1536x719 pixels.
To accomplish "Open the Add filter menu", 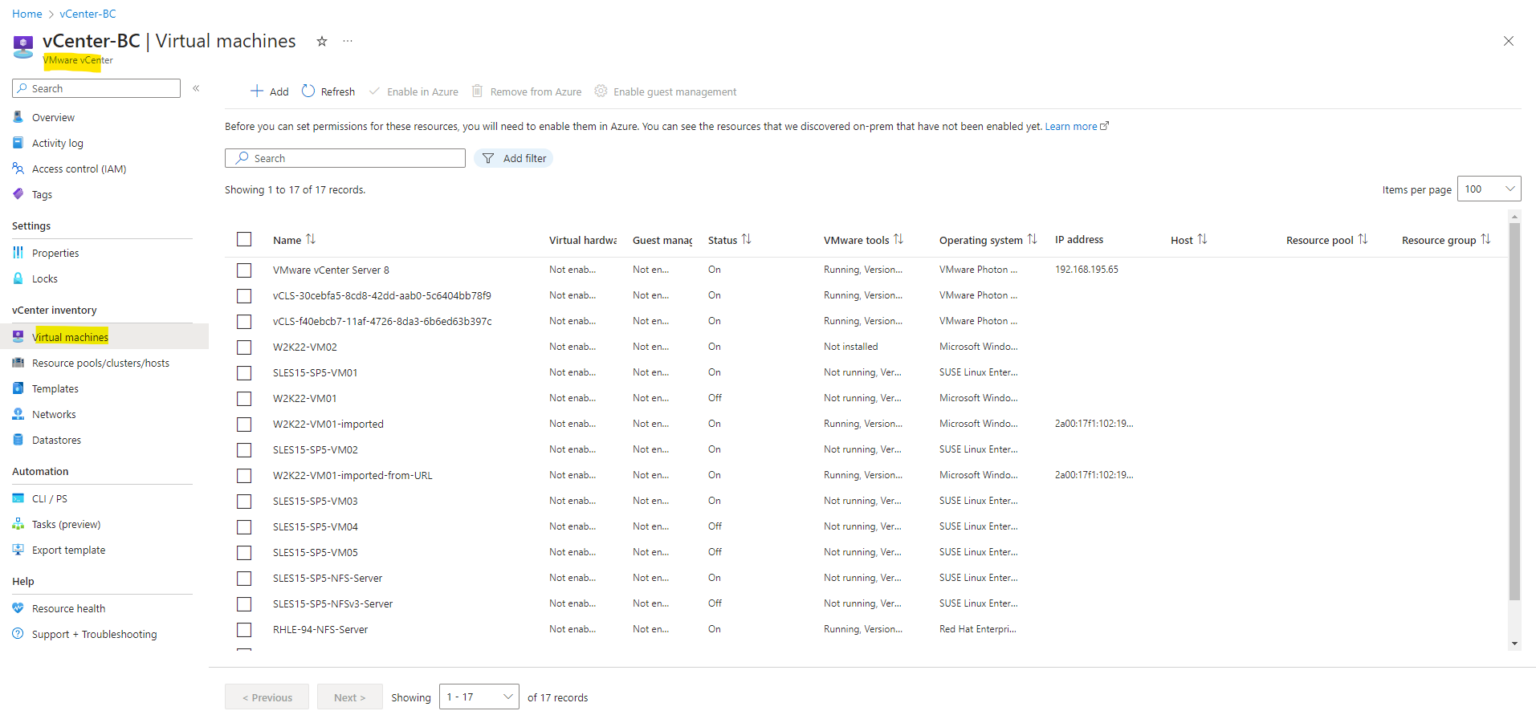I will [513, 157].
